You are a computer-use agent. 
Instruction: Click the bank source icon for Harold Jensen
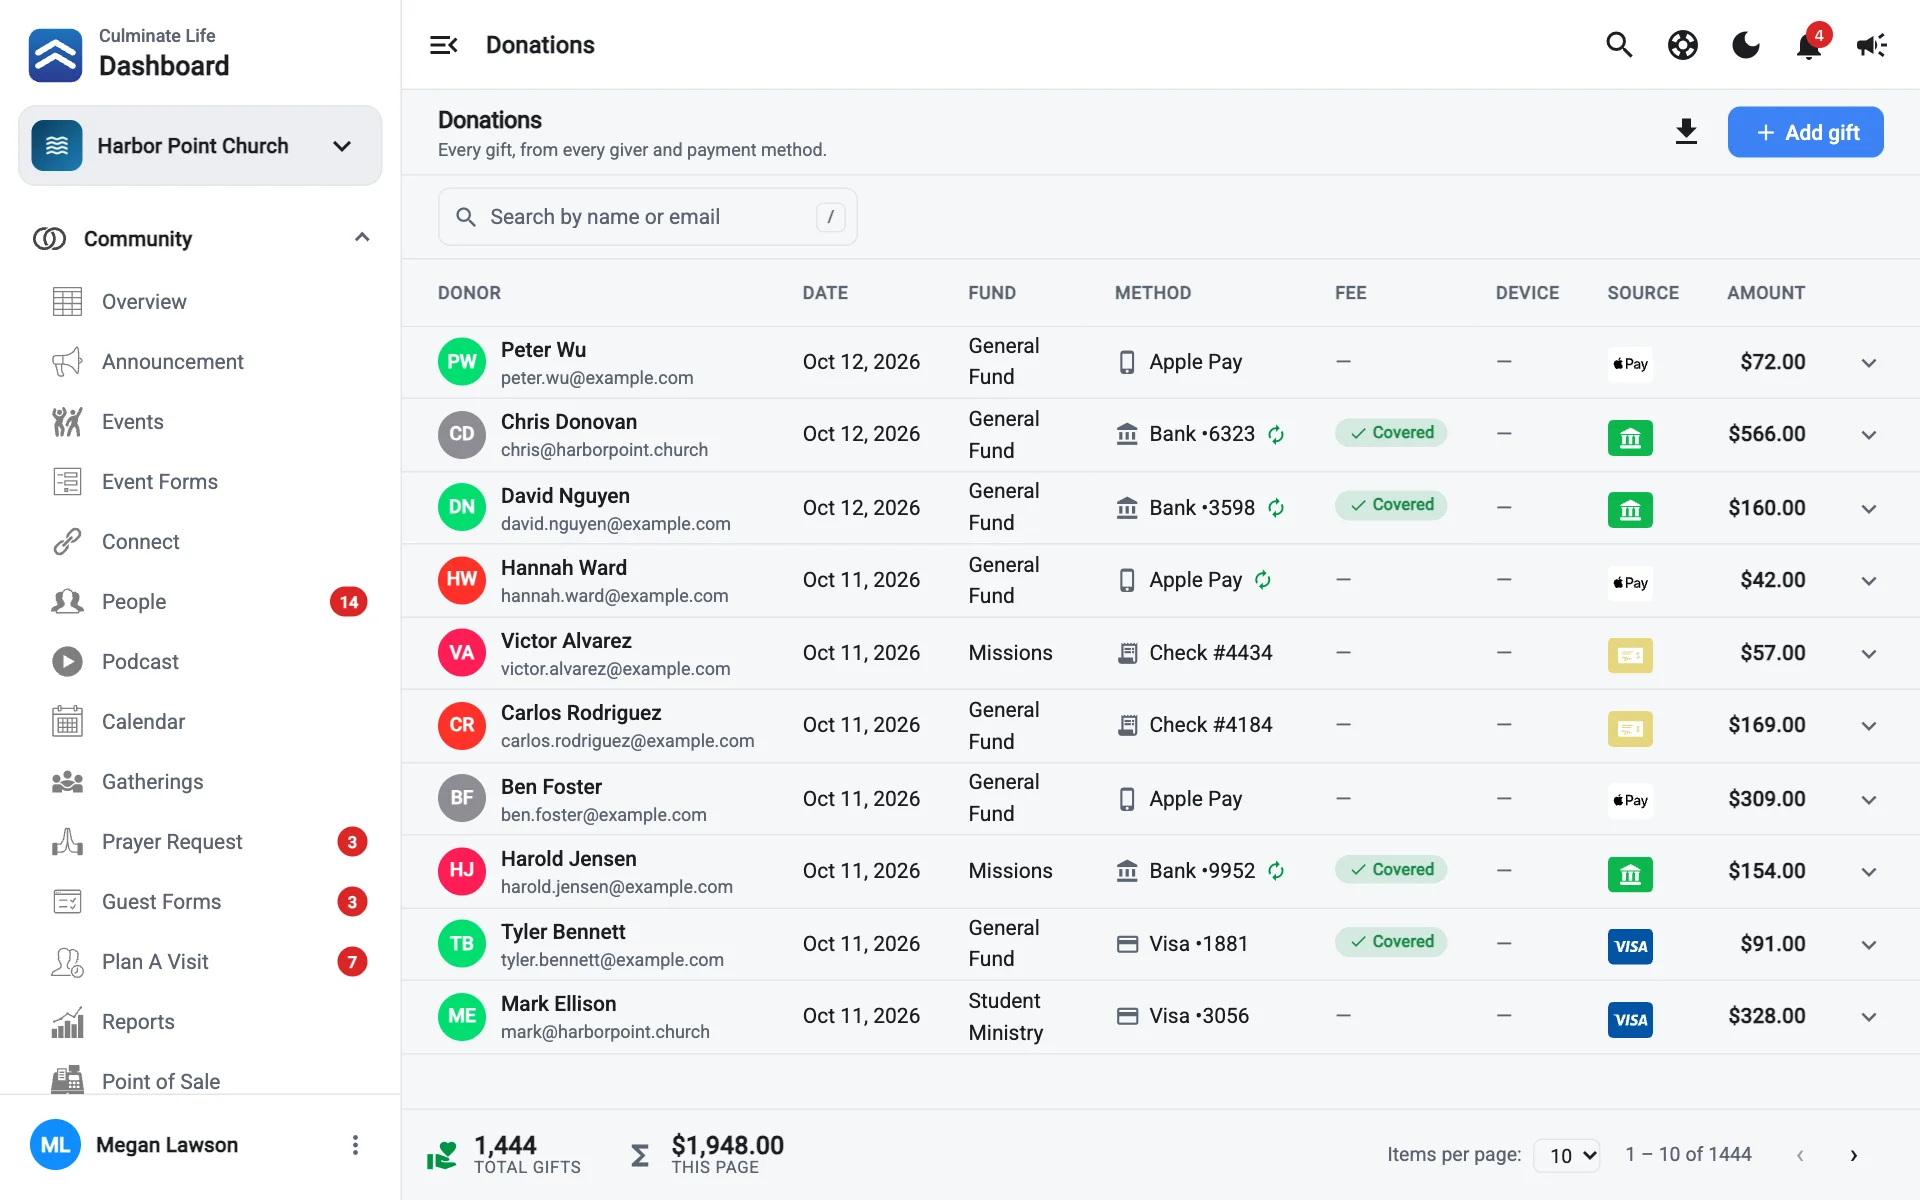[1630, 874]
